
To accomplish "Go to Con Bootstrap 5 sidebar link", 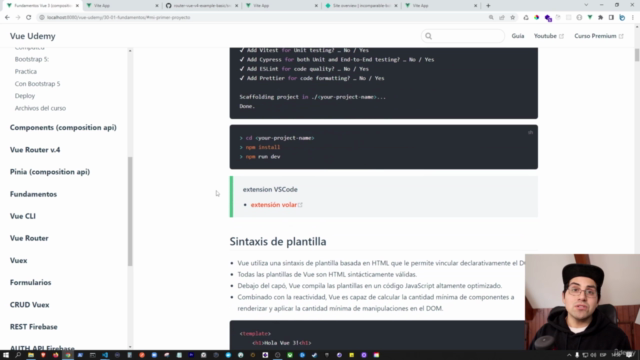I will tap(38, 84).
